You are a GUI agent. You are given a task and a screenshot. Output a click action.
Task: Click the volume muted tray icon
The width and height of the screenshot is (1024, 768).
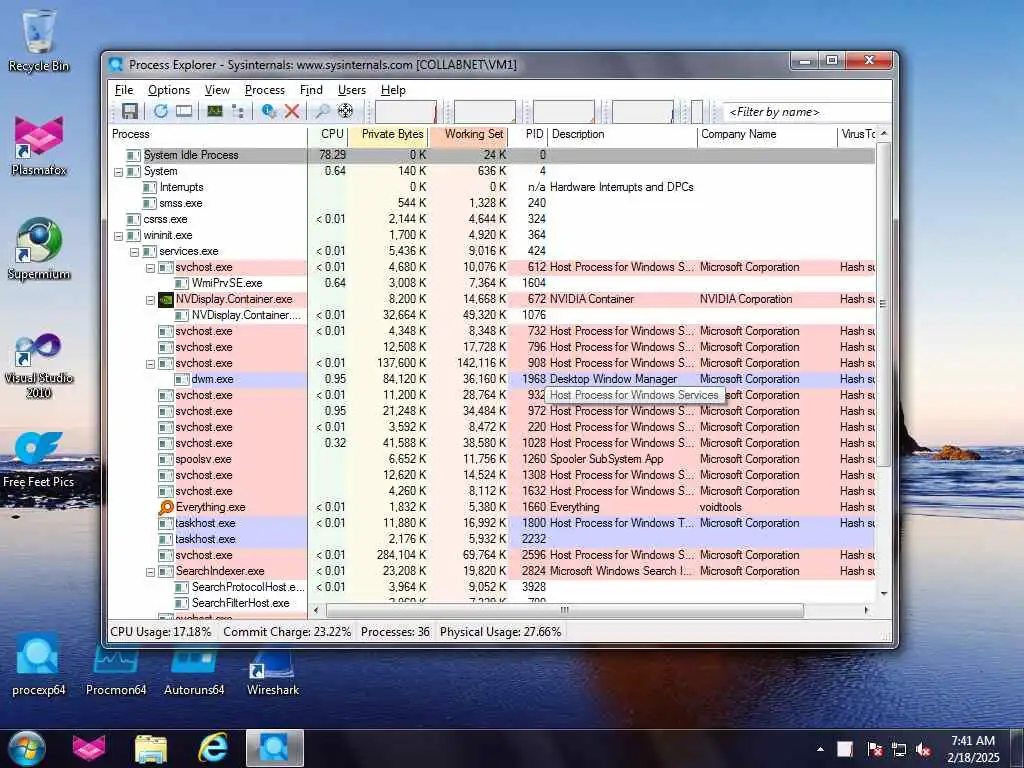tap(923, 749)
